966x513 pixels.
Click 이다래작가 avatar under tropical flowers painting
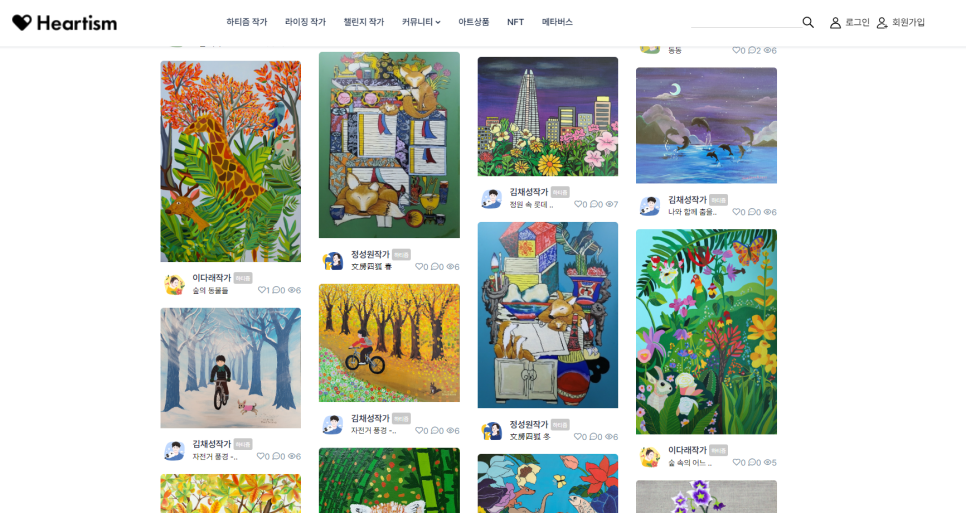click(650, 456)
